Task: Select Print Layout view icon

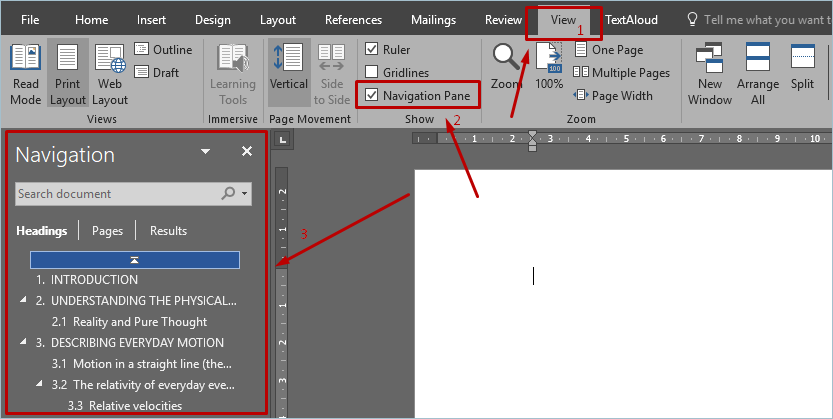Action: pos(67,74)
